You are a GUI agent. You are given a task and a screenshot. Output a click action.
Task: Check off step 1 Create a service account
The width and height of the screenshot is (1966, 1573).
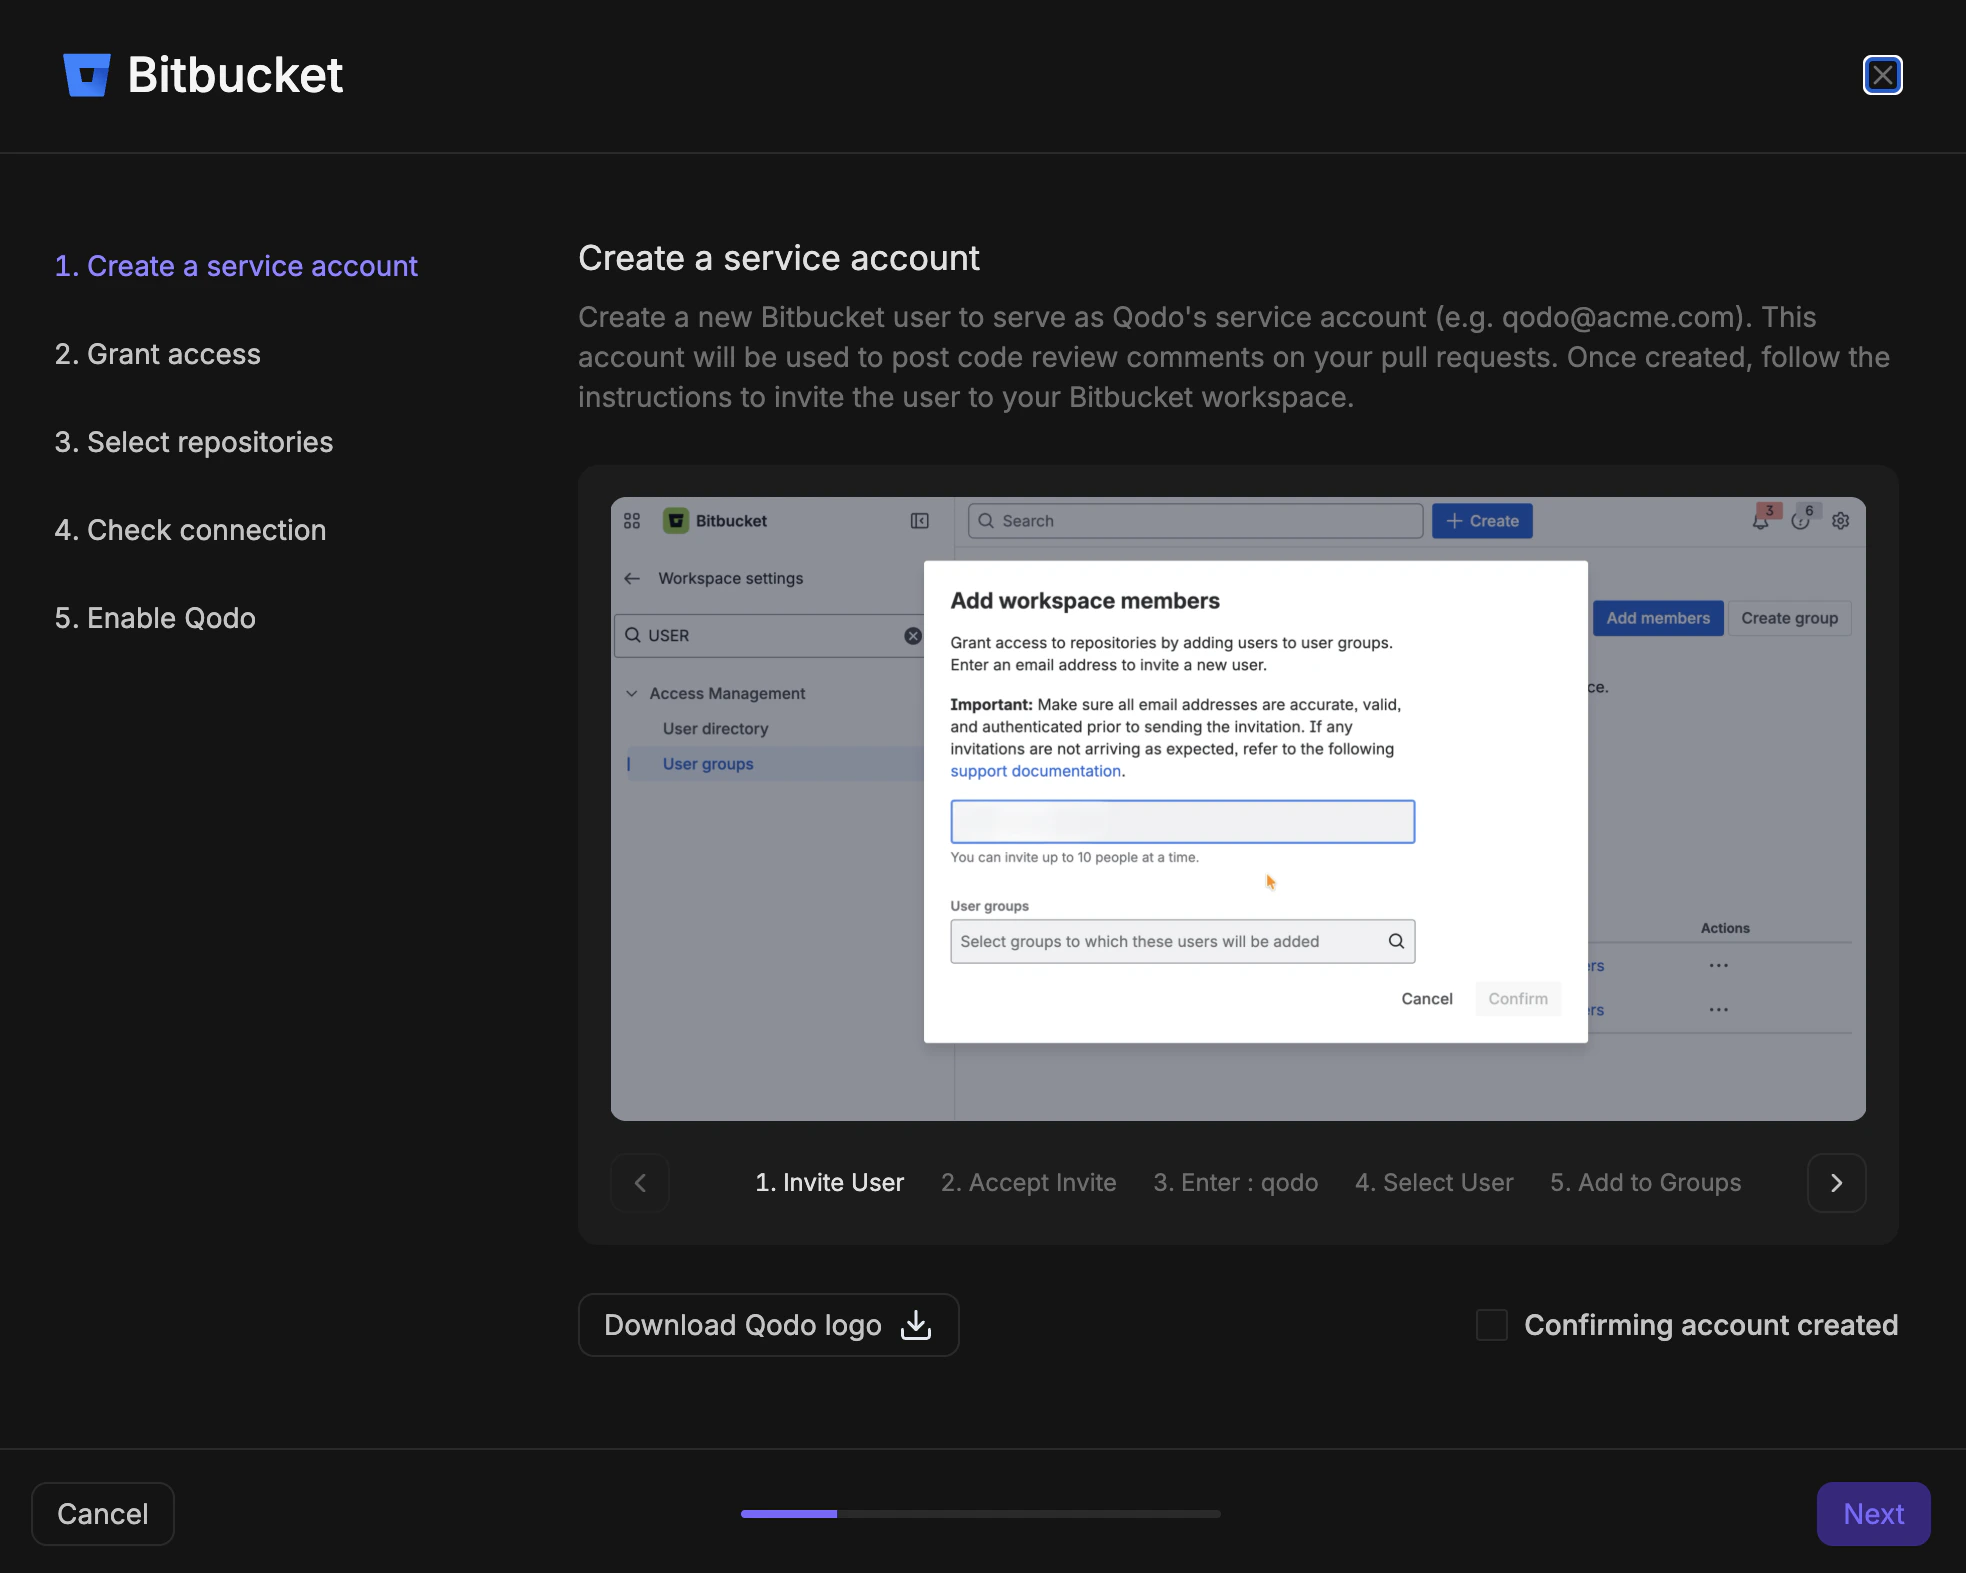point(236,266)
